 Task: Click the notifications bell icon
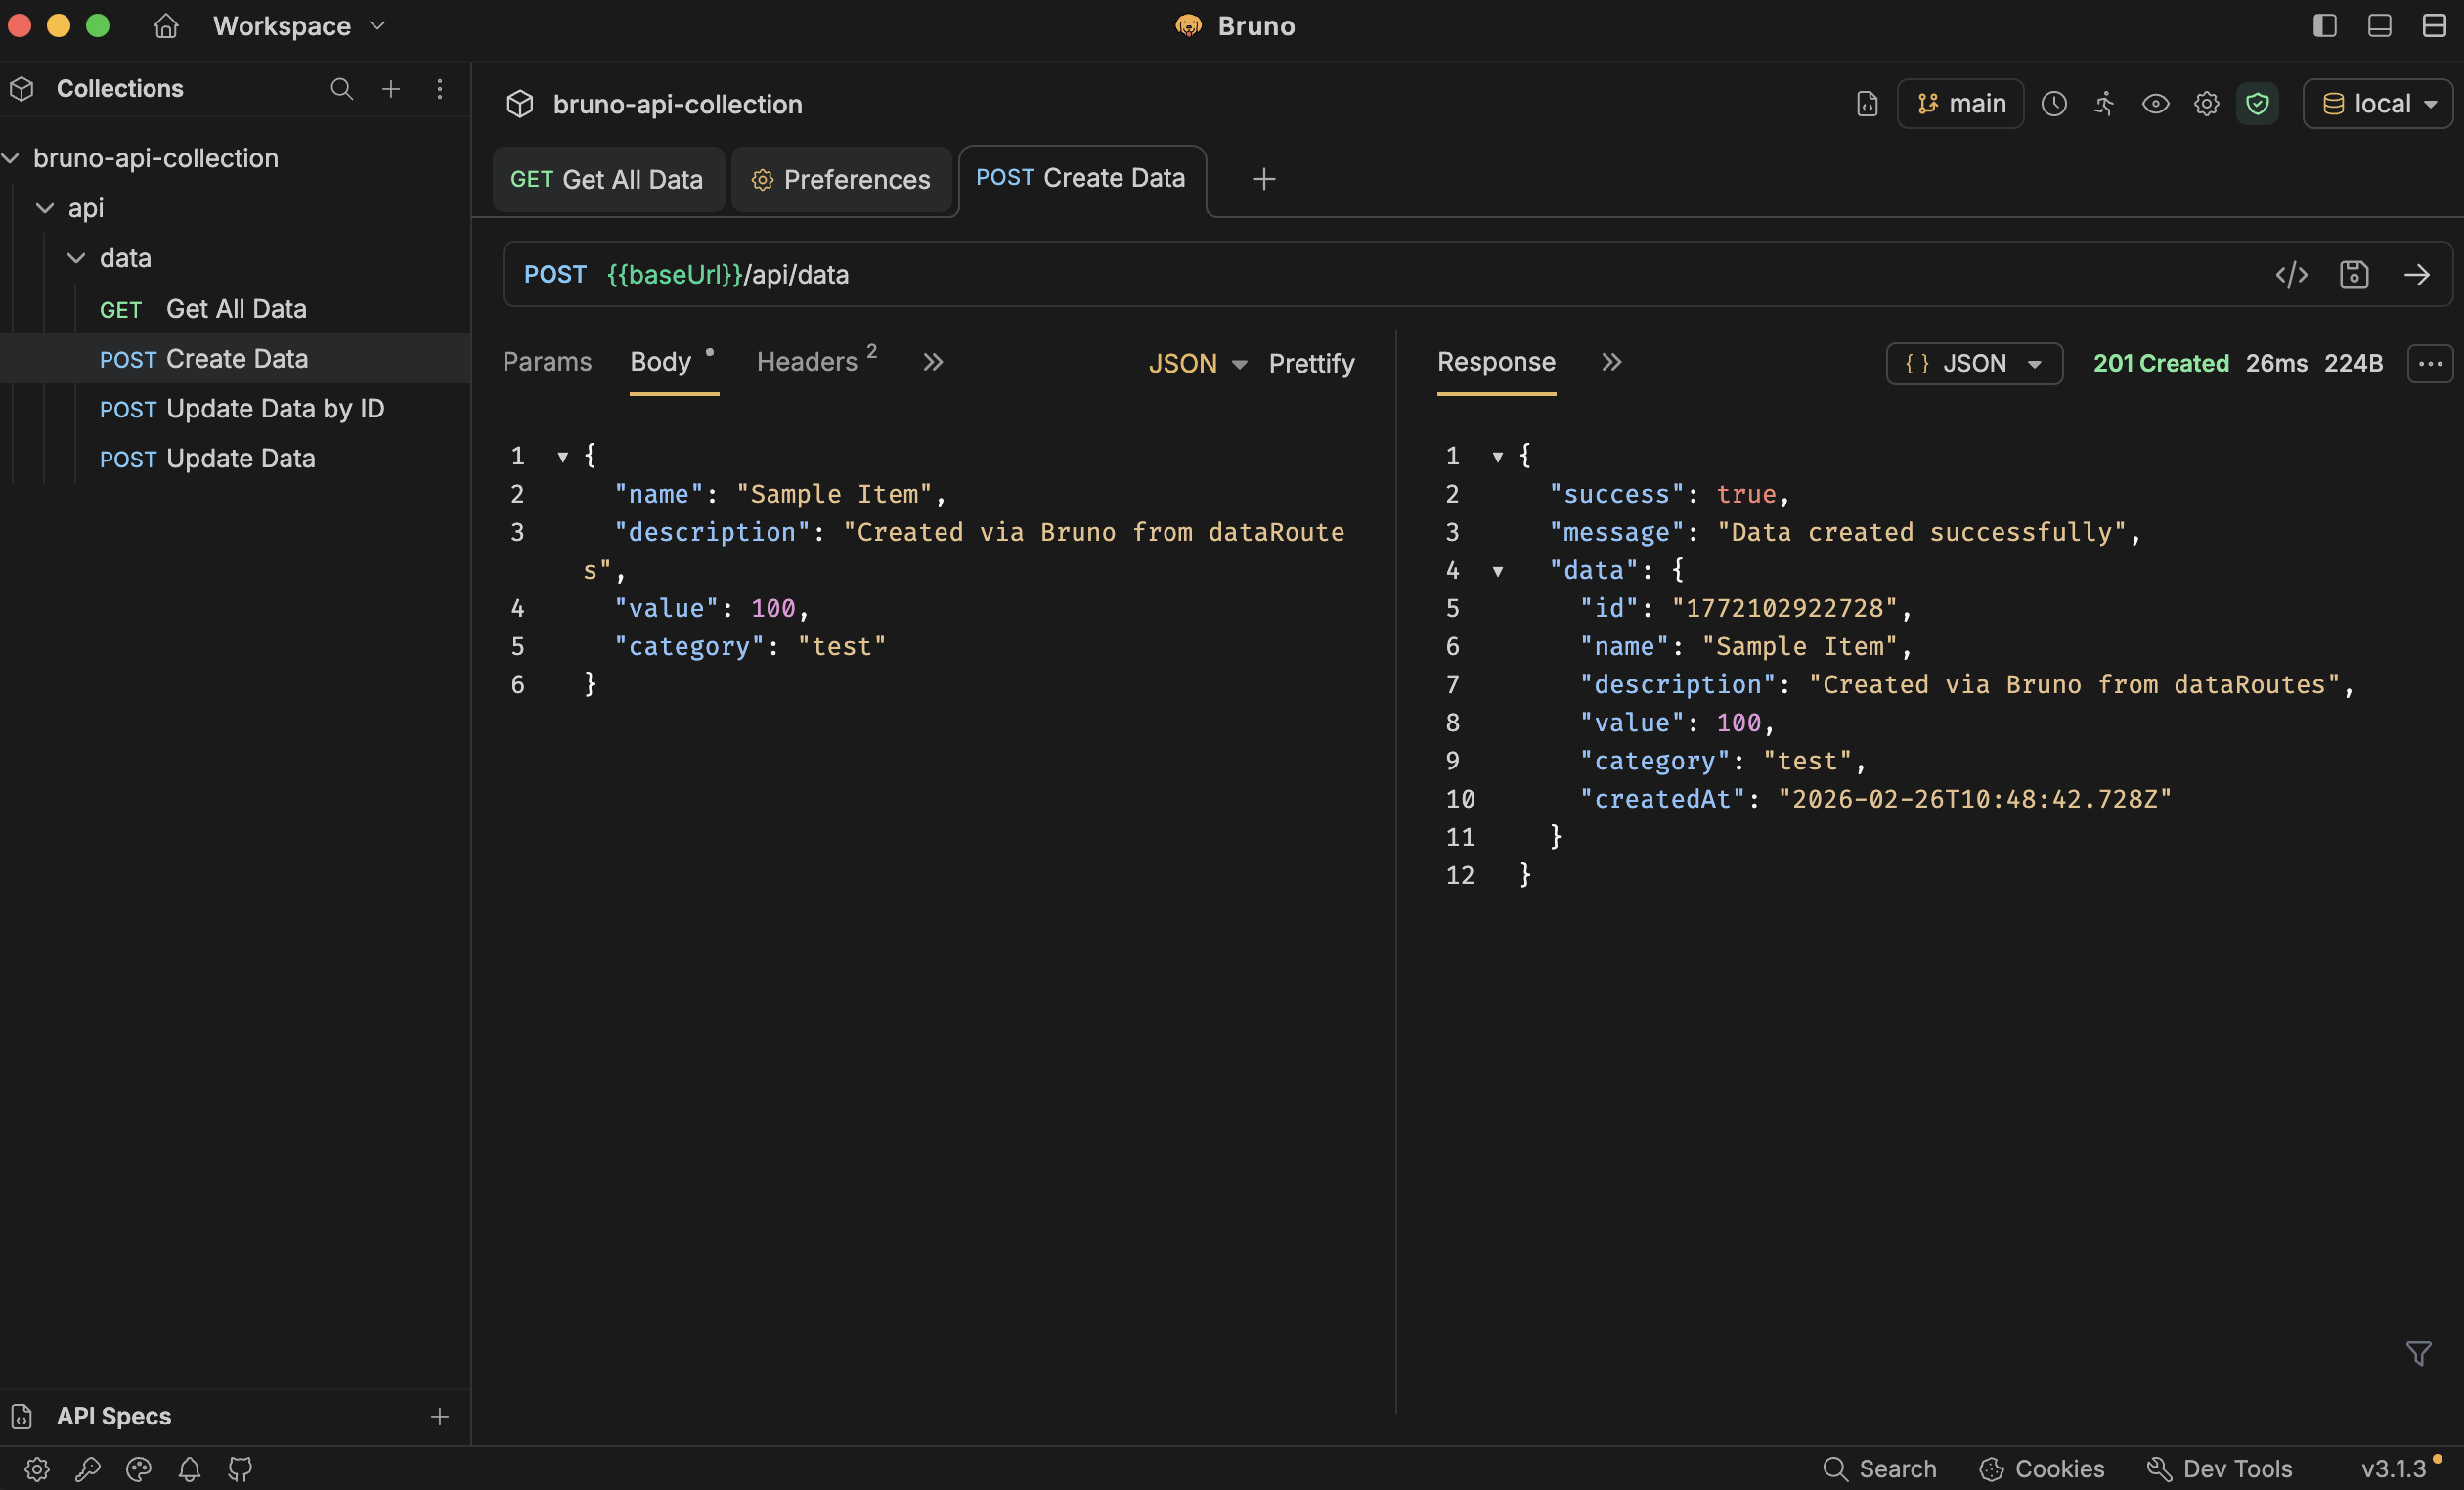point(189,1470)
